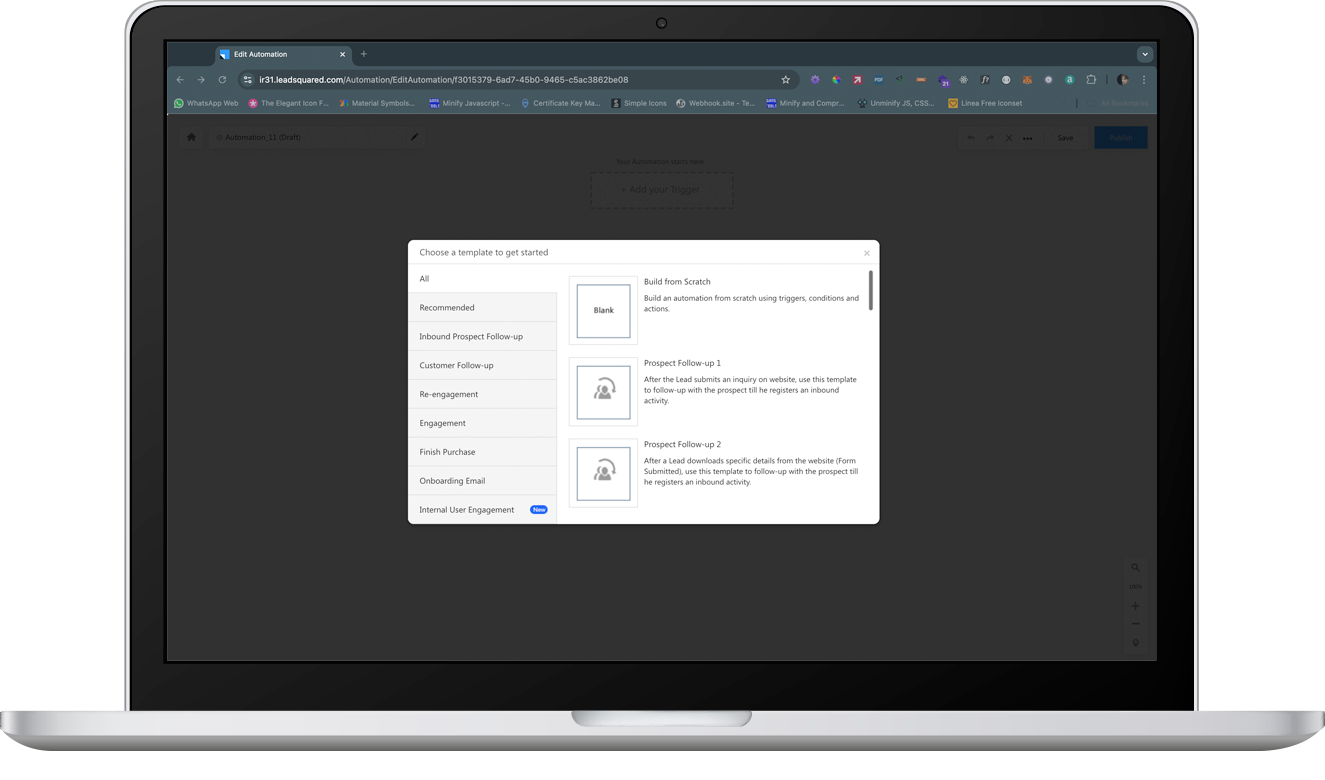This screenshot has height=780, width=1325.
Task: Click the bookmark star in the address bar
Action: coord(785,79)
